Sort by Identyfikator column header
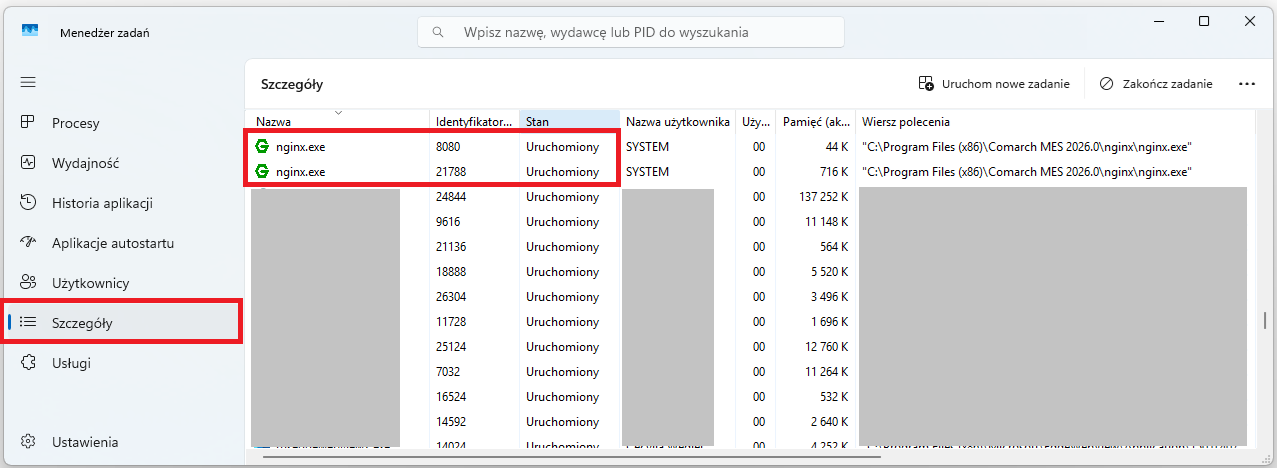The height and width of the screenshot is (468, 1277). tap(474, 121)
